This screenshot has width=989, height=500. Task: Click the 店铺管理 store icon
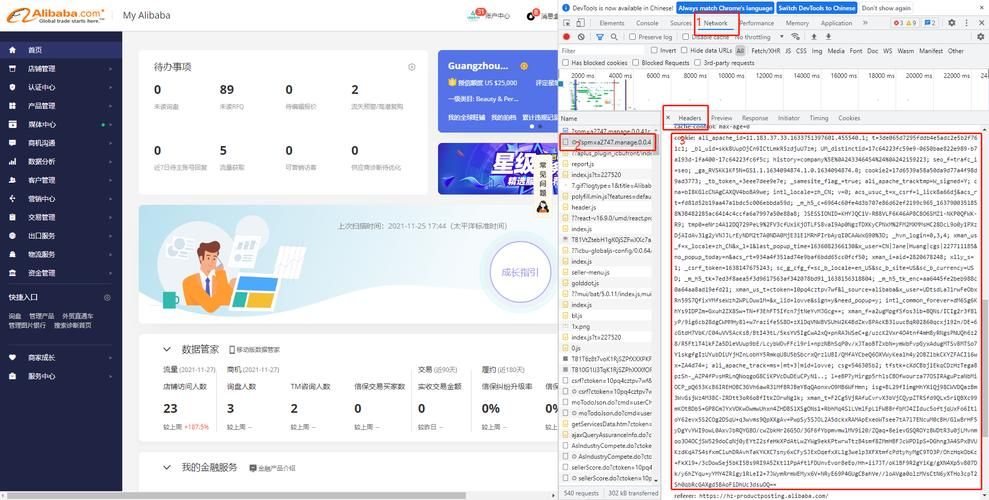pos(13,68)
